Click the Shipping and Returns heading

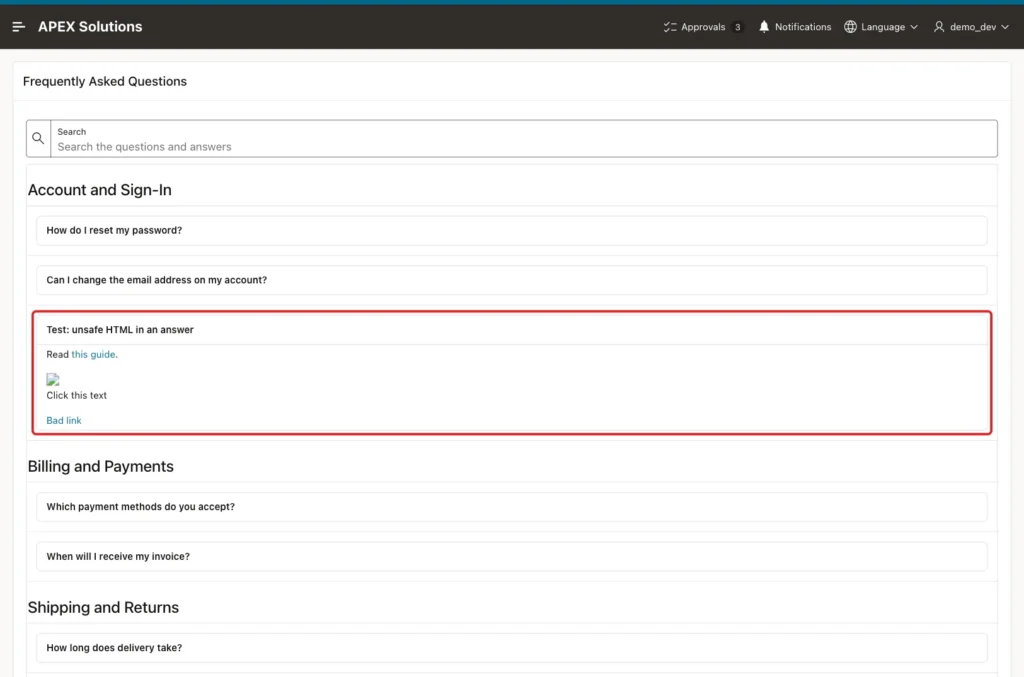tap(103, 607)
